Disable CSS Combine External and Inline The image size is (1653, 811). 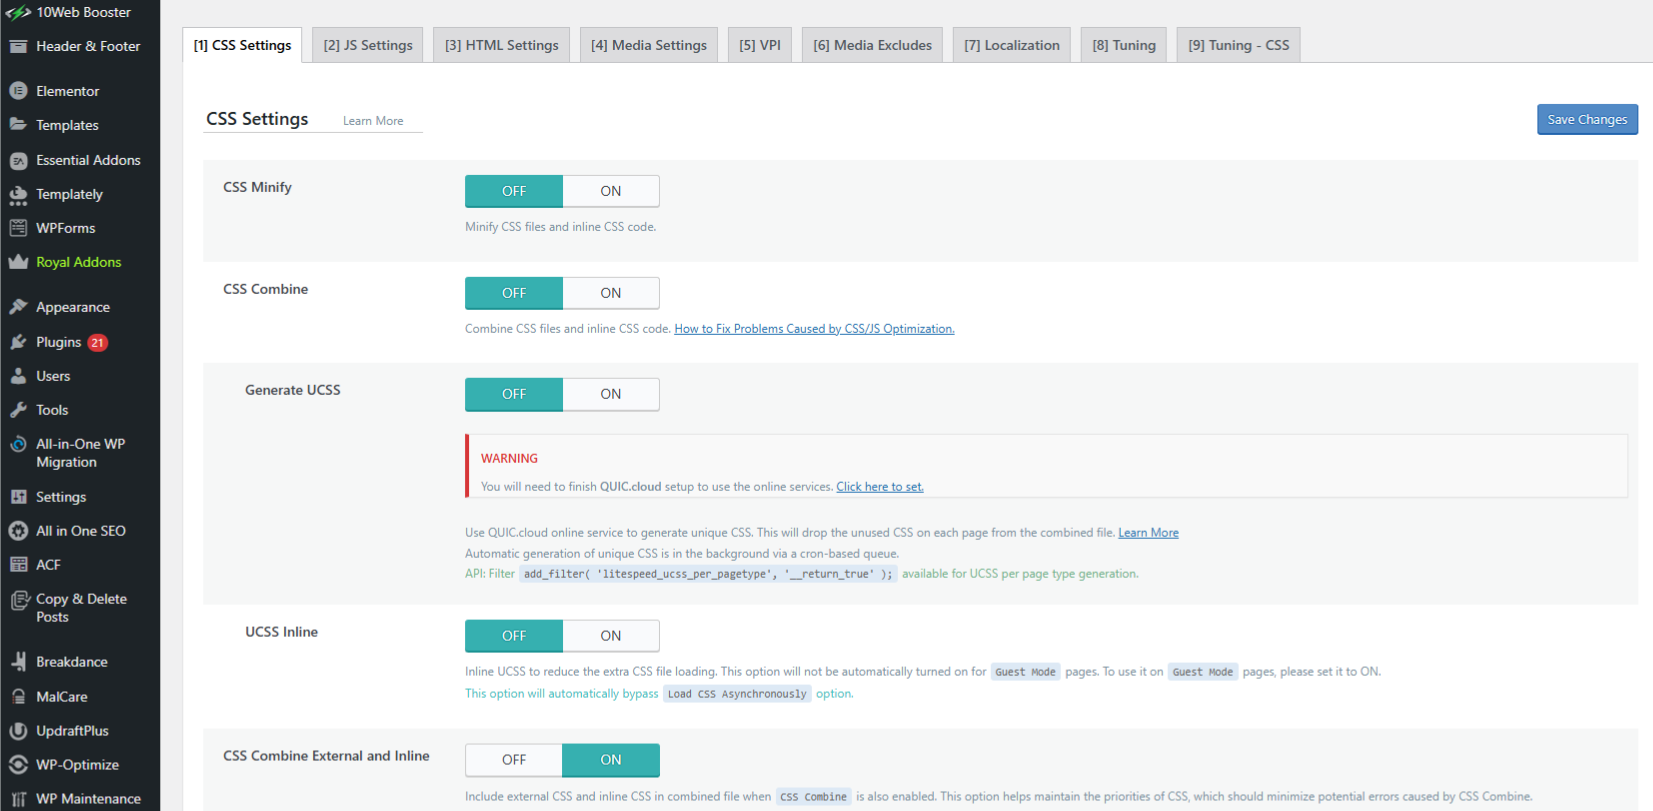pos(514,760)
